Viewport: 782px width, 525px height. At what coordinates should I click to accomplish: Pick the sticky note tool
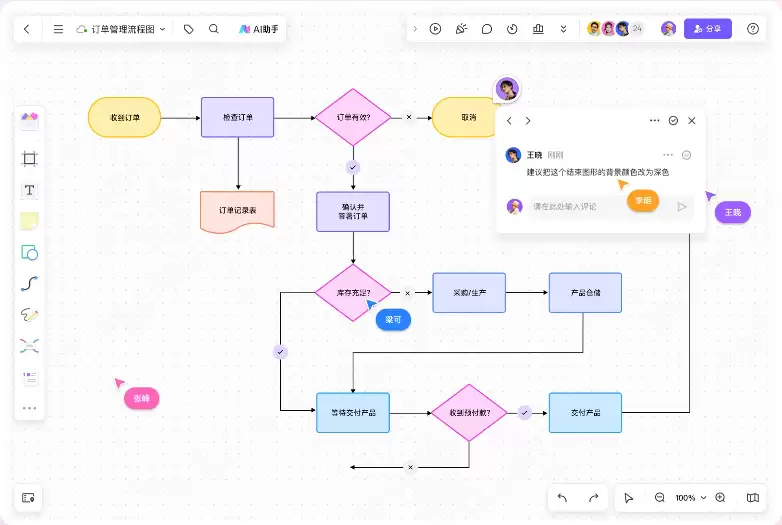pyautogui.click(x=29, y=221)
